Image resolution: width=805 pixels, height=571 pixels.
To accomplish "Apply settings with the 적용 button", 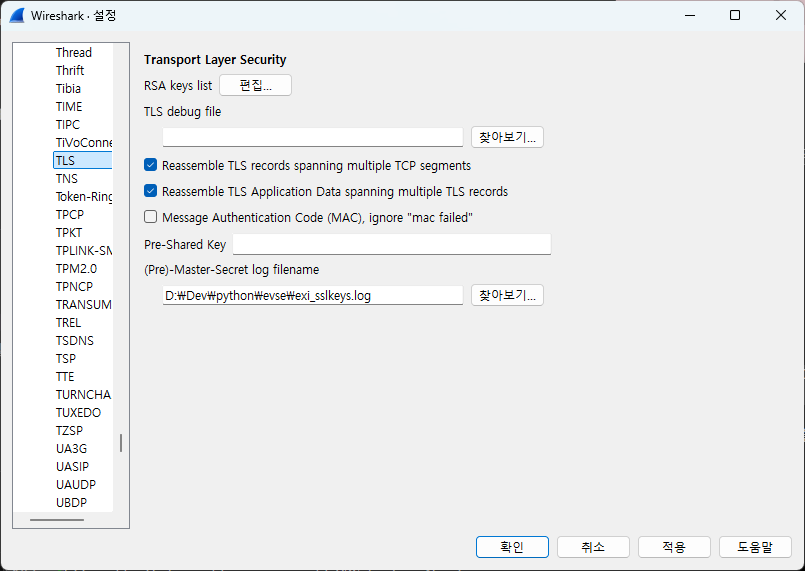I will [674, 547].
